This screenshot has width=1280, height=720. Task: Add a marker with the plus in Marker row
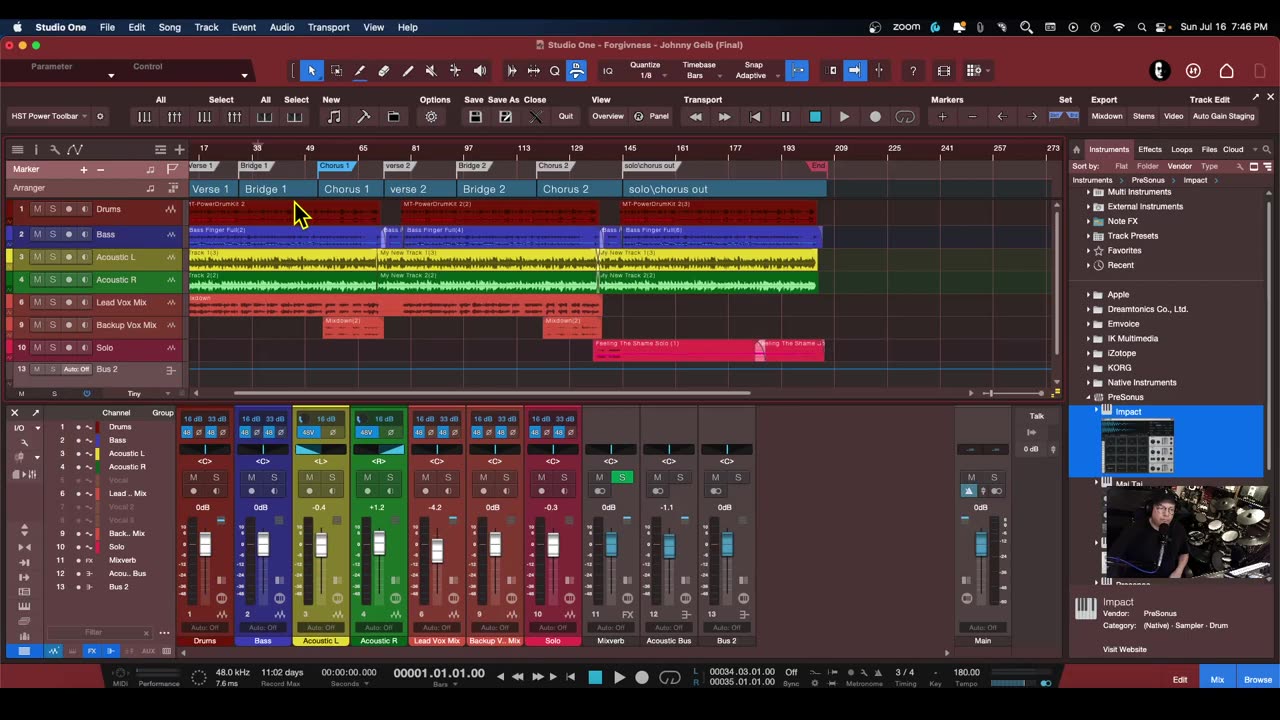[84, 169]
